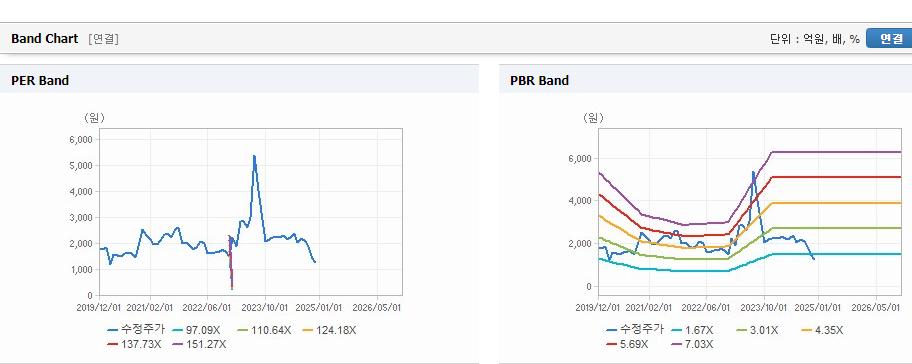Click the [연결] label beside Band Chart
This screenshot has height=364, width=912.
[104, 39]
